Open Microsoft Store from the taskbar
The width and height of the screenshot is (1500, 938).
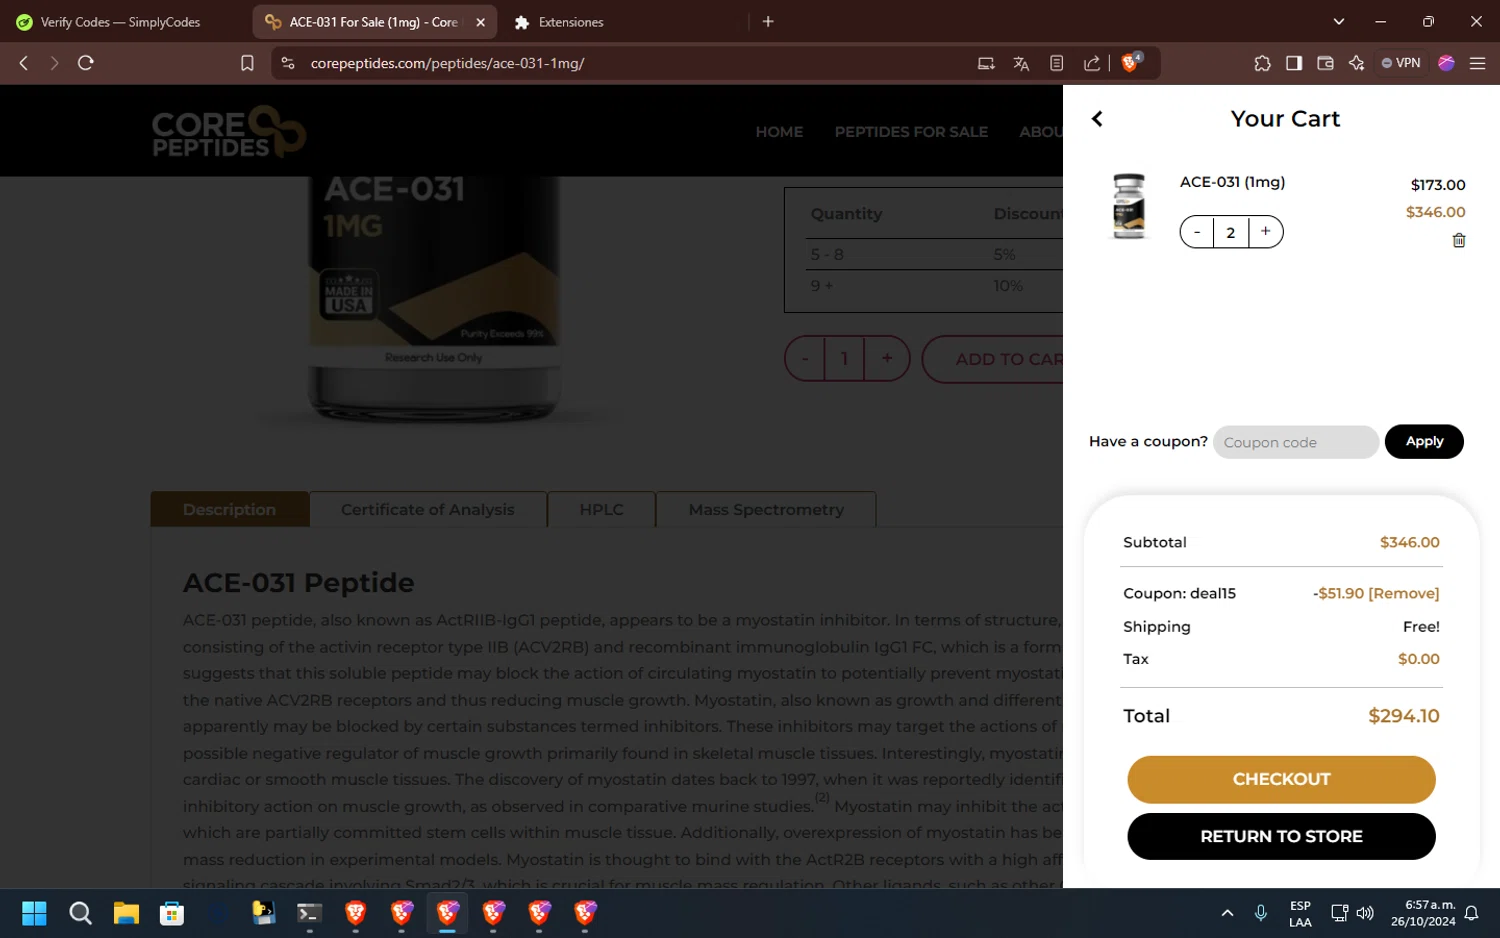pos(172,913)
